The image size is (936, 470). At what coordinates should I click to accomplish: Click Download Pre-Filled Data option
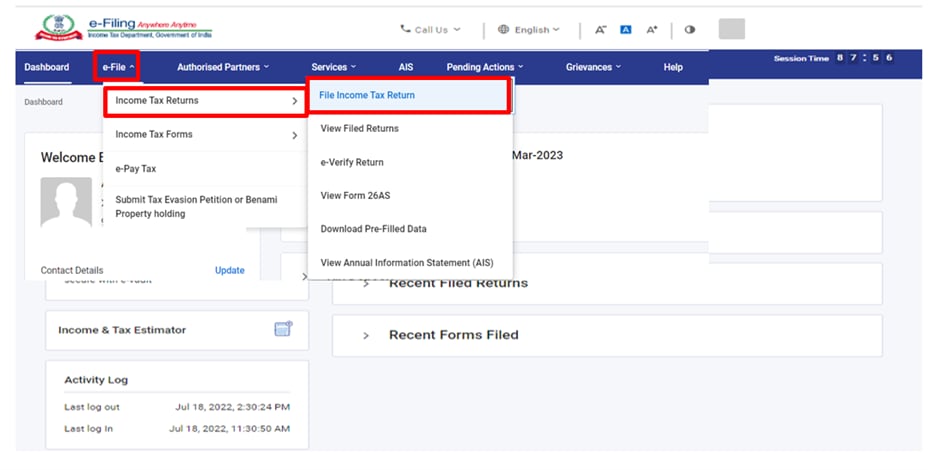point(373,229)
